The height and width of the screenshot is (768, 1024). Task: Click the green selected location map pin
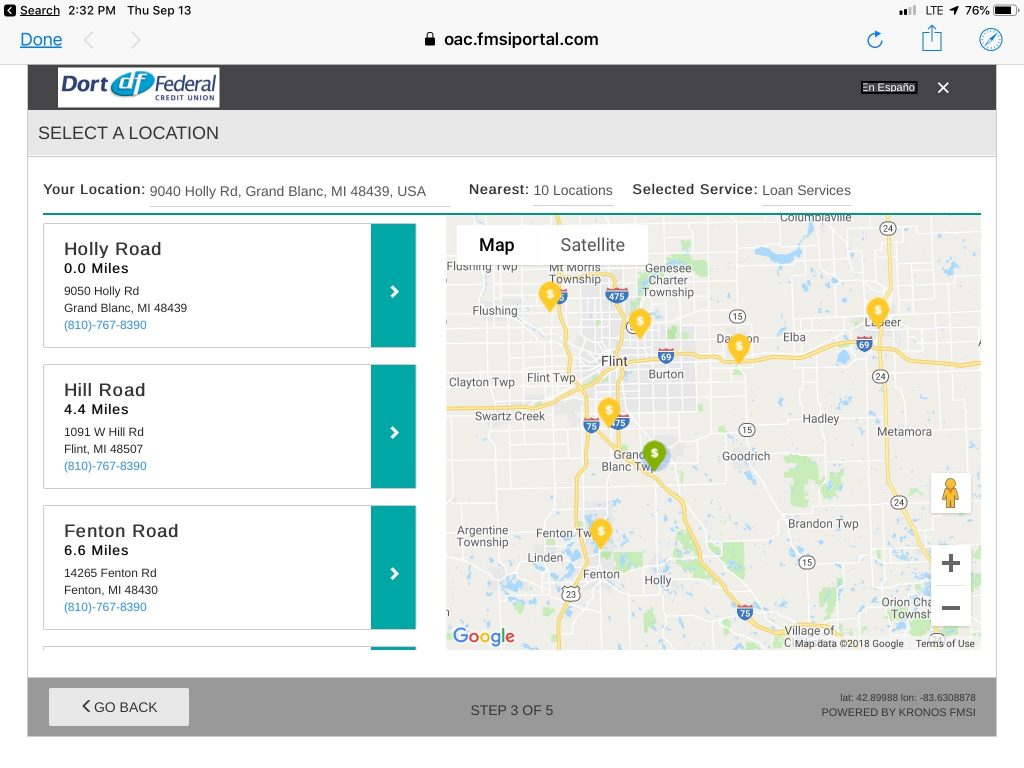tap(654, 455)
